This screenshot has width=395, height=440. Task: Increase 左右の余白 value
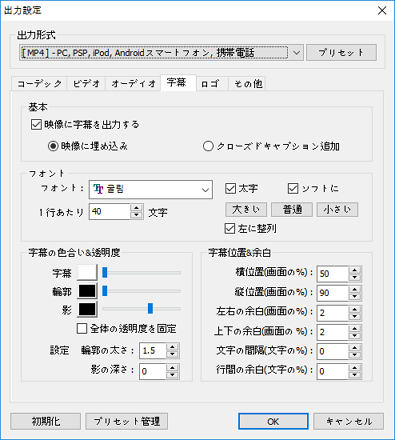[x=355, y=309]
